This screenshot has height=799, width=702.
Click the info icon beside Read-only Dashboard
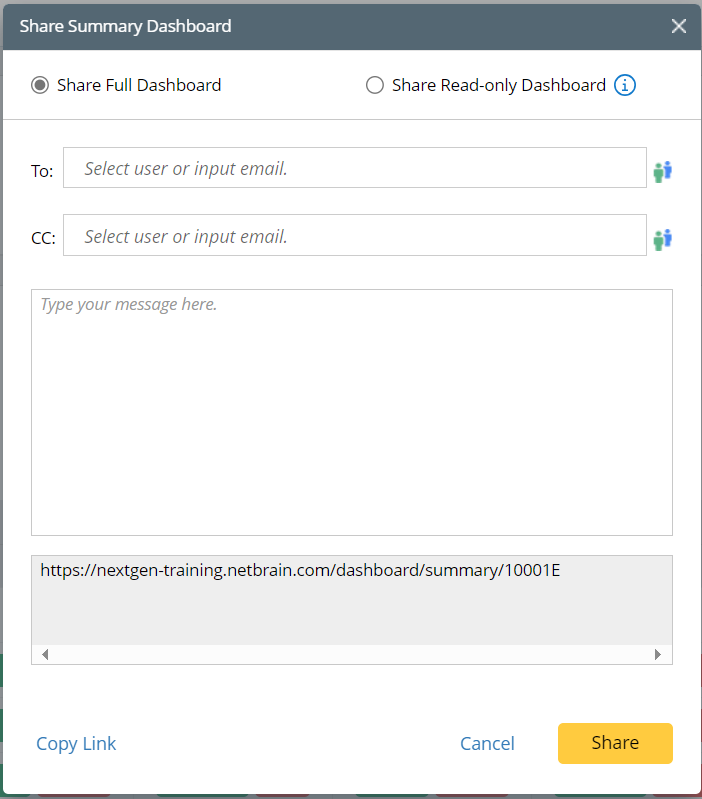coord(625,85)
